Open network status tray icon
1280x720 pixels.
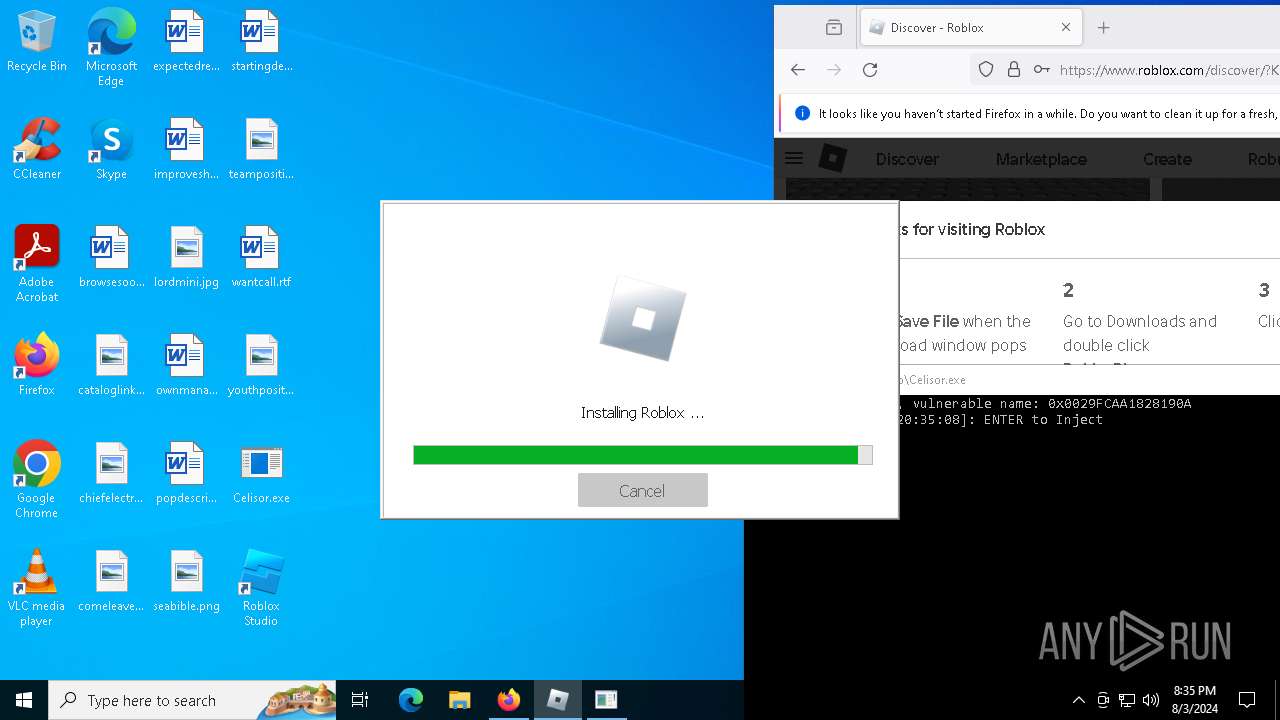[1127, 700]
